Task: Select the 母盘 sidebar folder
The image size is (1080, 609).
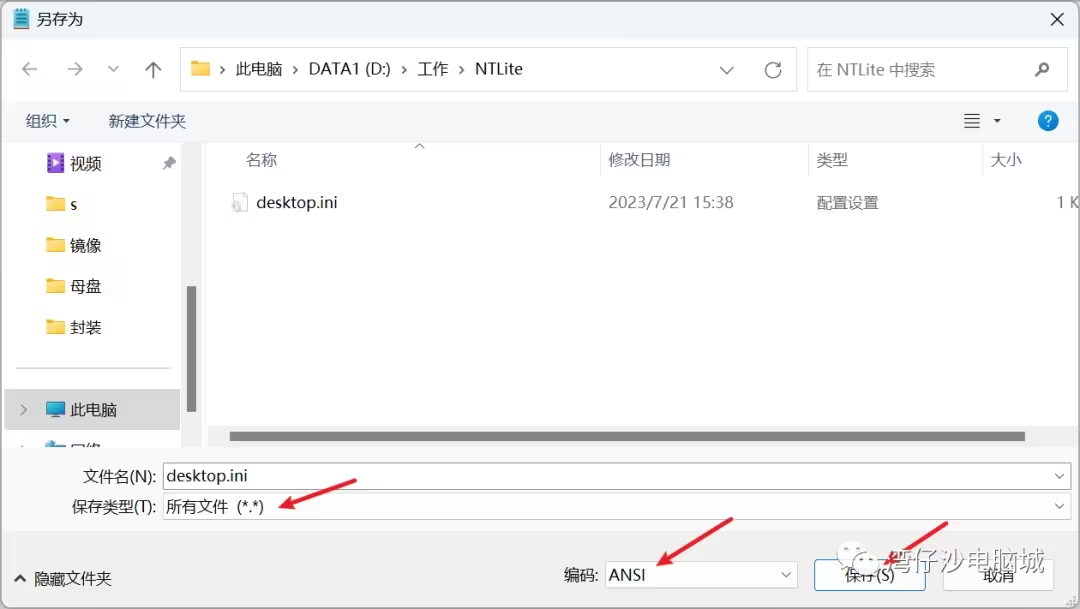Action: [79, 286]
